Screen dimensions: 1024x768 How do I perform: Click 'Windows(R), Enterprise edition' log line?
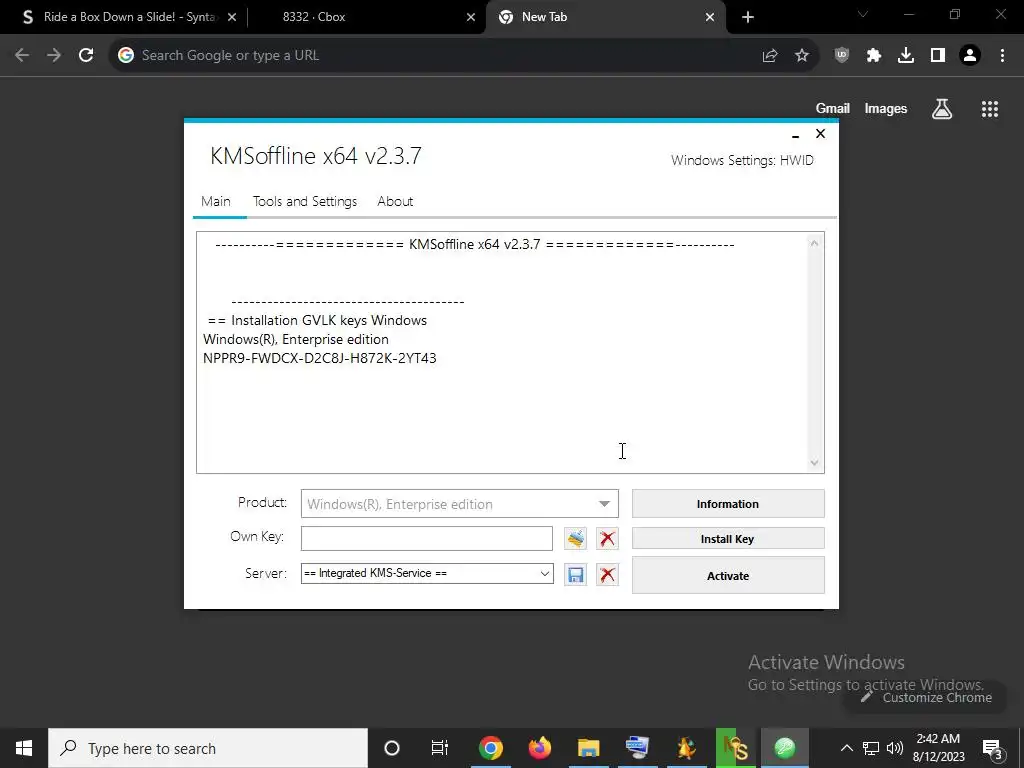click(x=296, y=340)
